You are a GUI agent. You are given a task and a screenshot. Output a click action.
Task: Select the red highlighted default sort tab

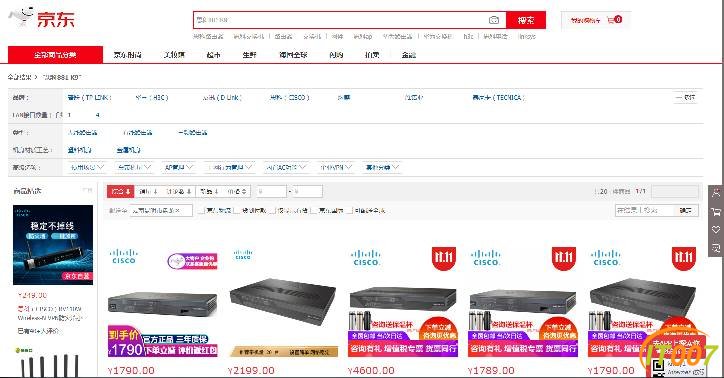coord(121,191)
